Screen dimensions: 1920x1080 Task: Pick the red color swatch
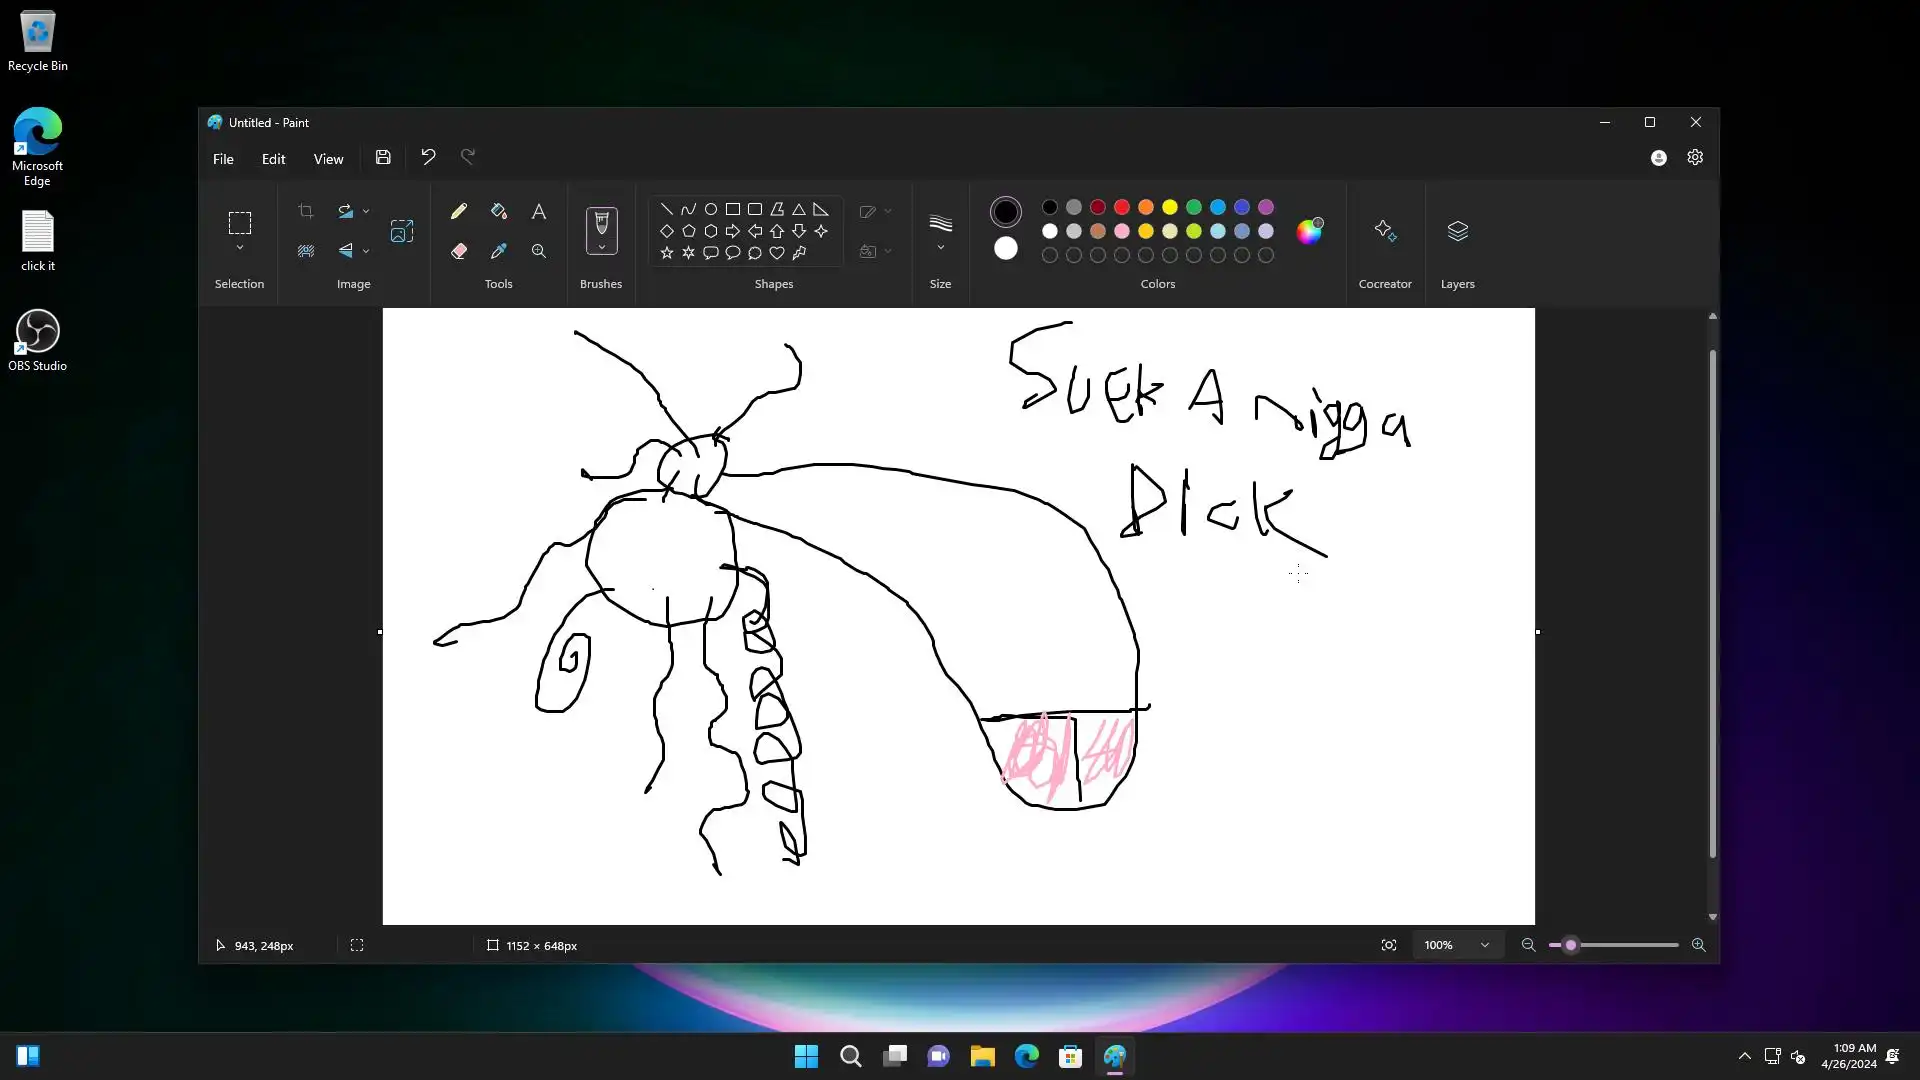point(1122,207)
